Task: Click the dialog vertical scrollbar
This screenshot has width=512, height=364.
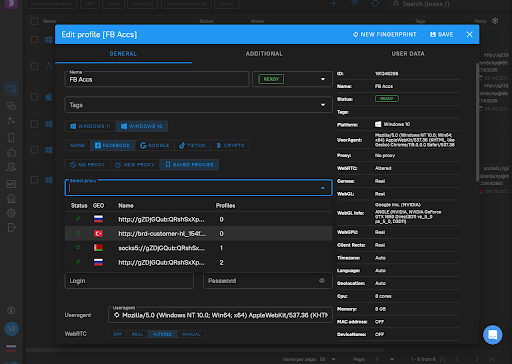Action: pos(477,122)
